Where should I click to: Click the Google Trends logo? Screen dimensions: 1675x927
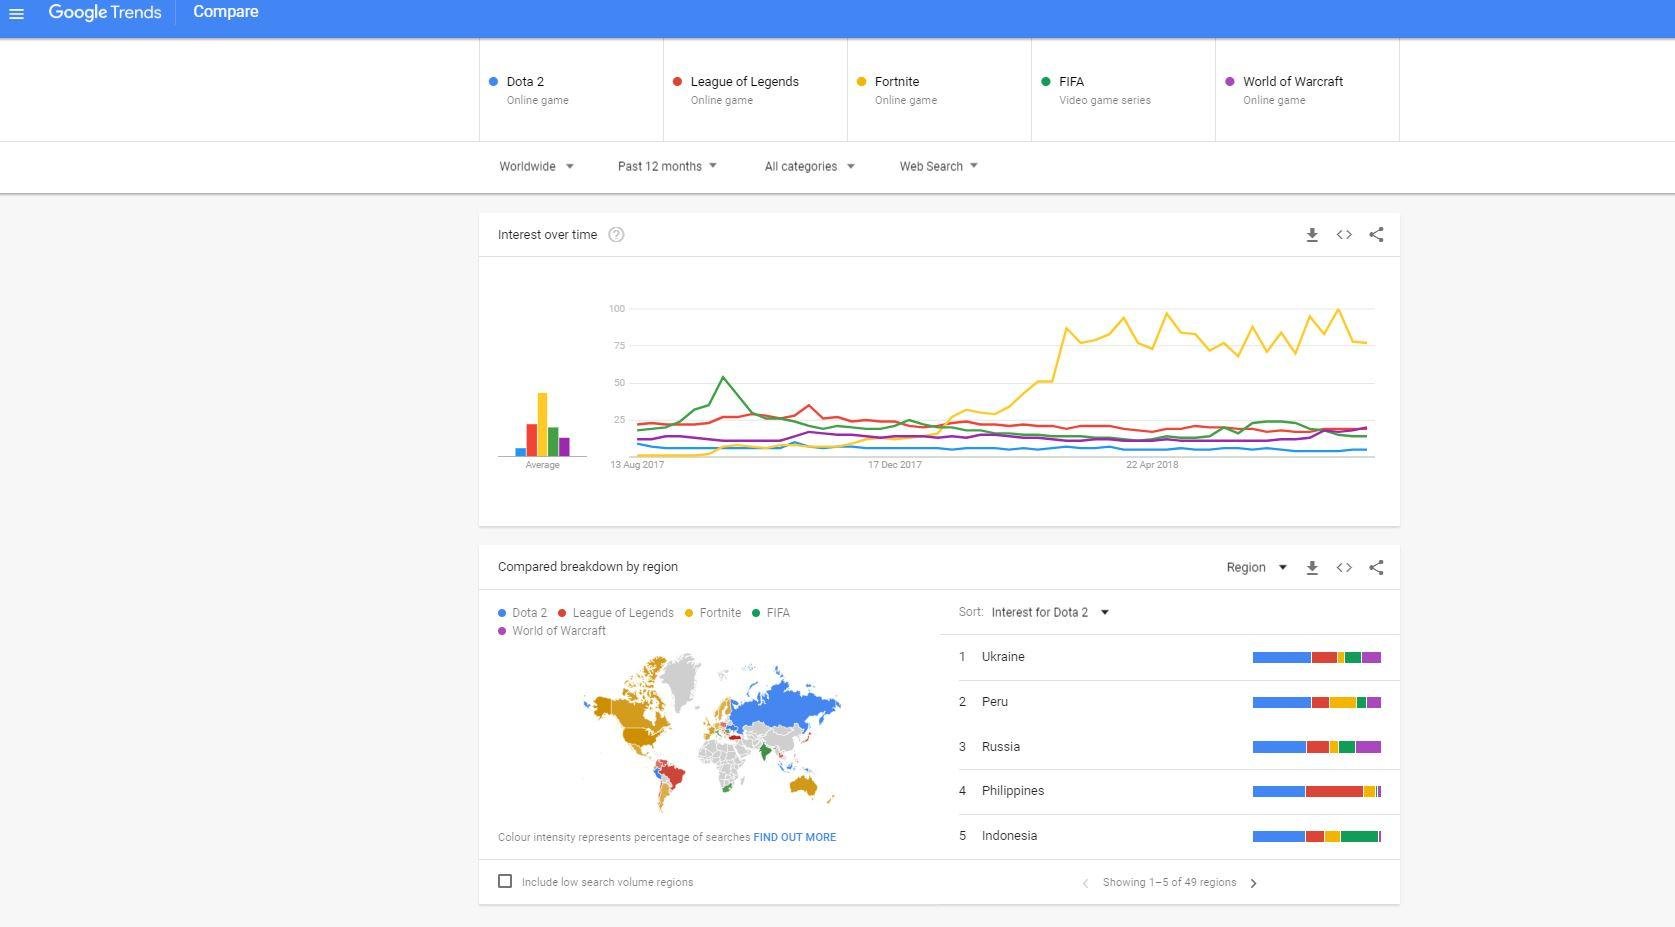point(104,13)
